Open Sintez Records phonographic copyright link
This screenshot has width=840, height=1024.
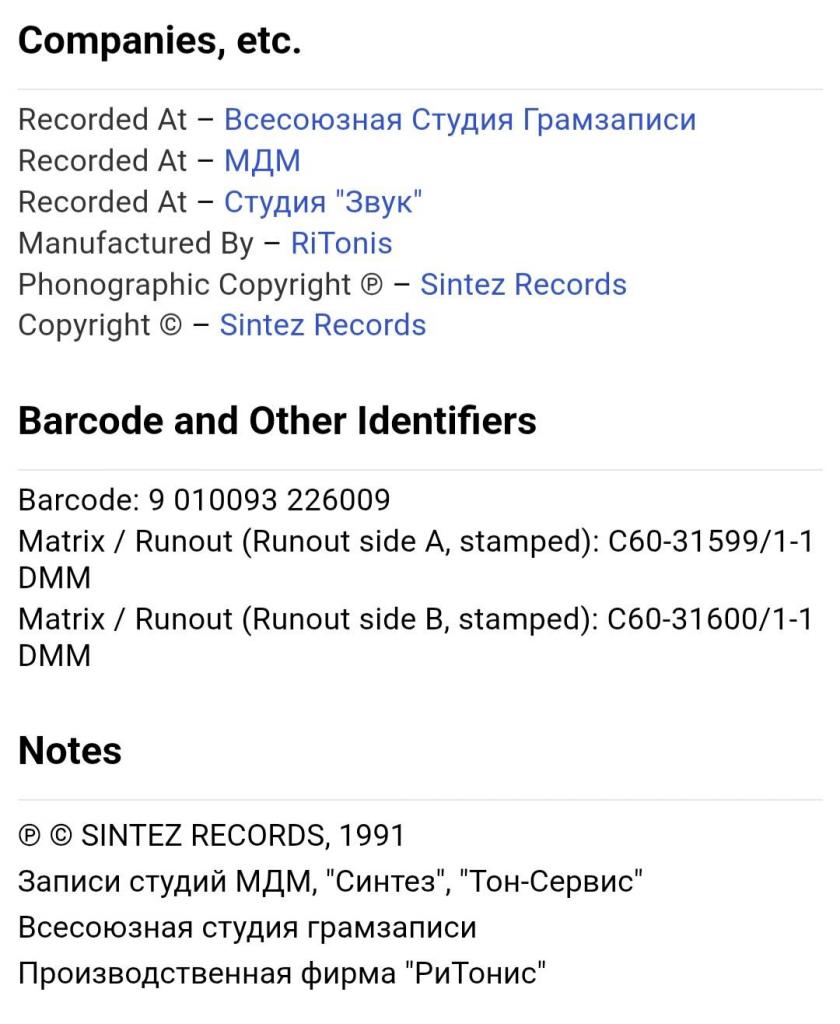point(523,285)
